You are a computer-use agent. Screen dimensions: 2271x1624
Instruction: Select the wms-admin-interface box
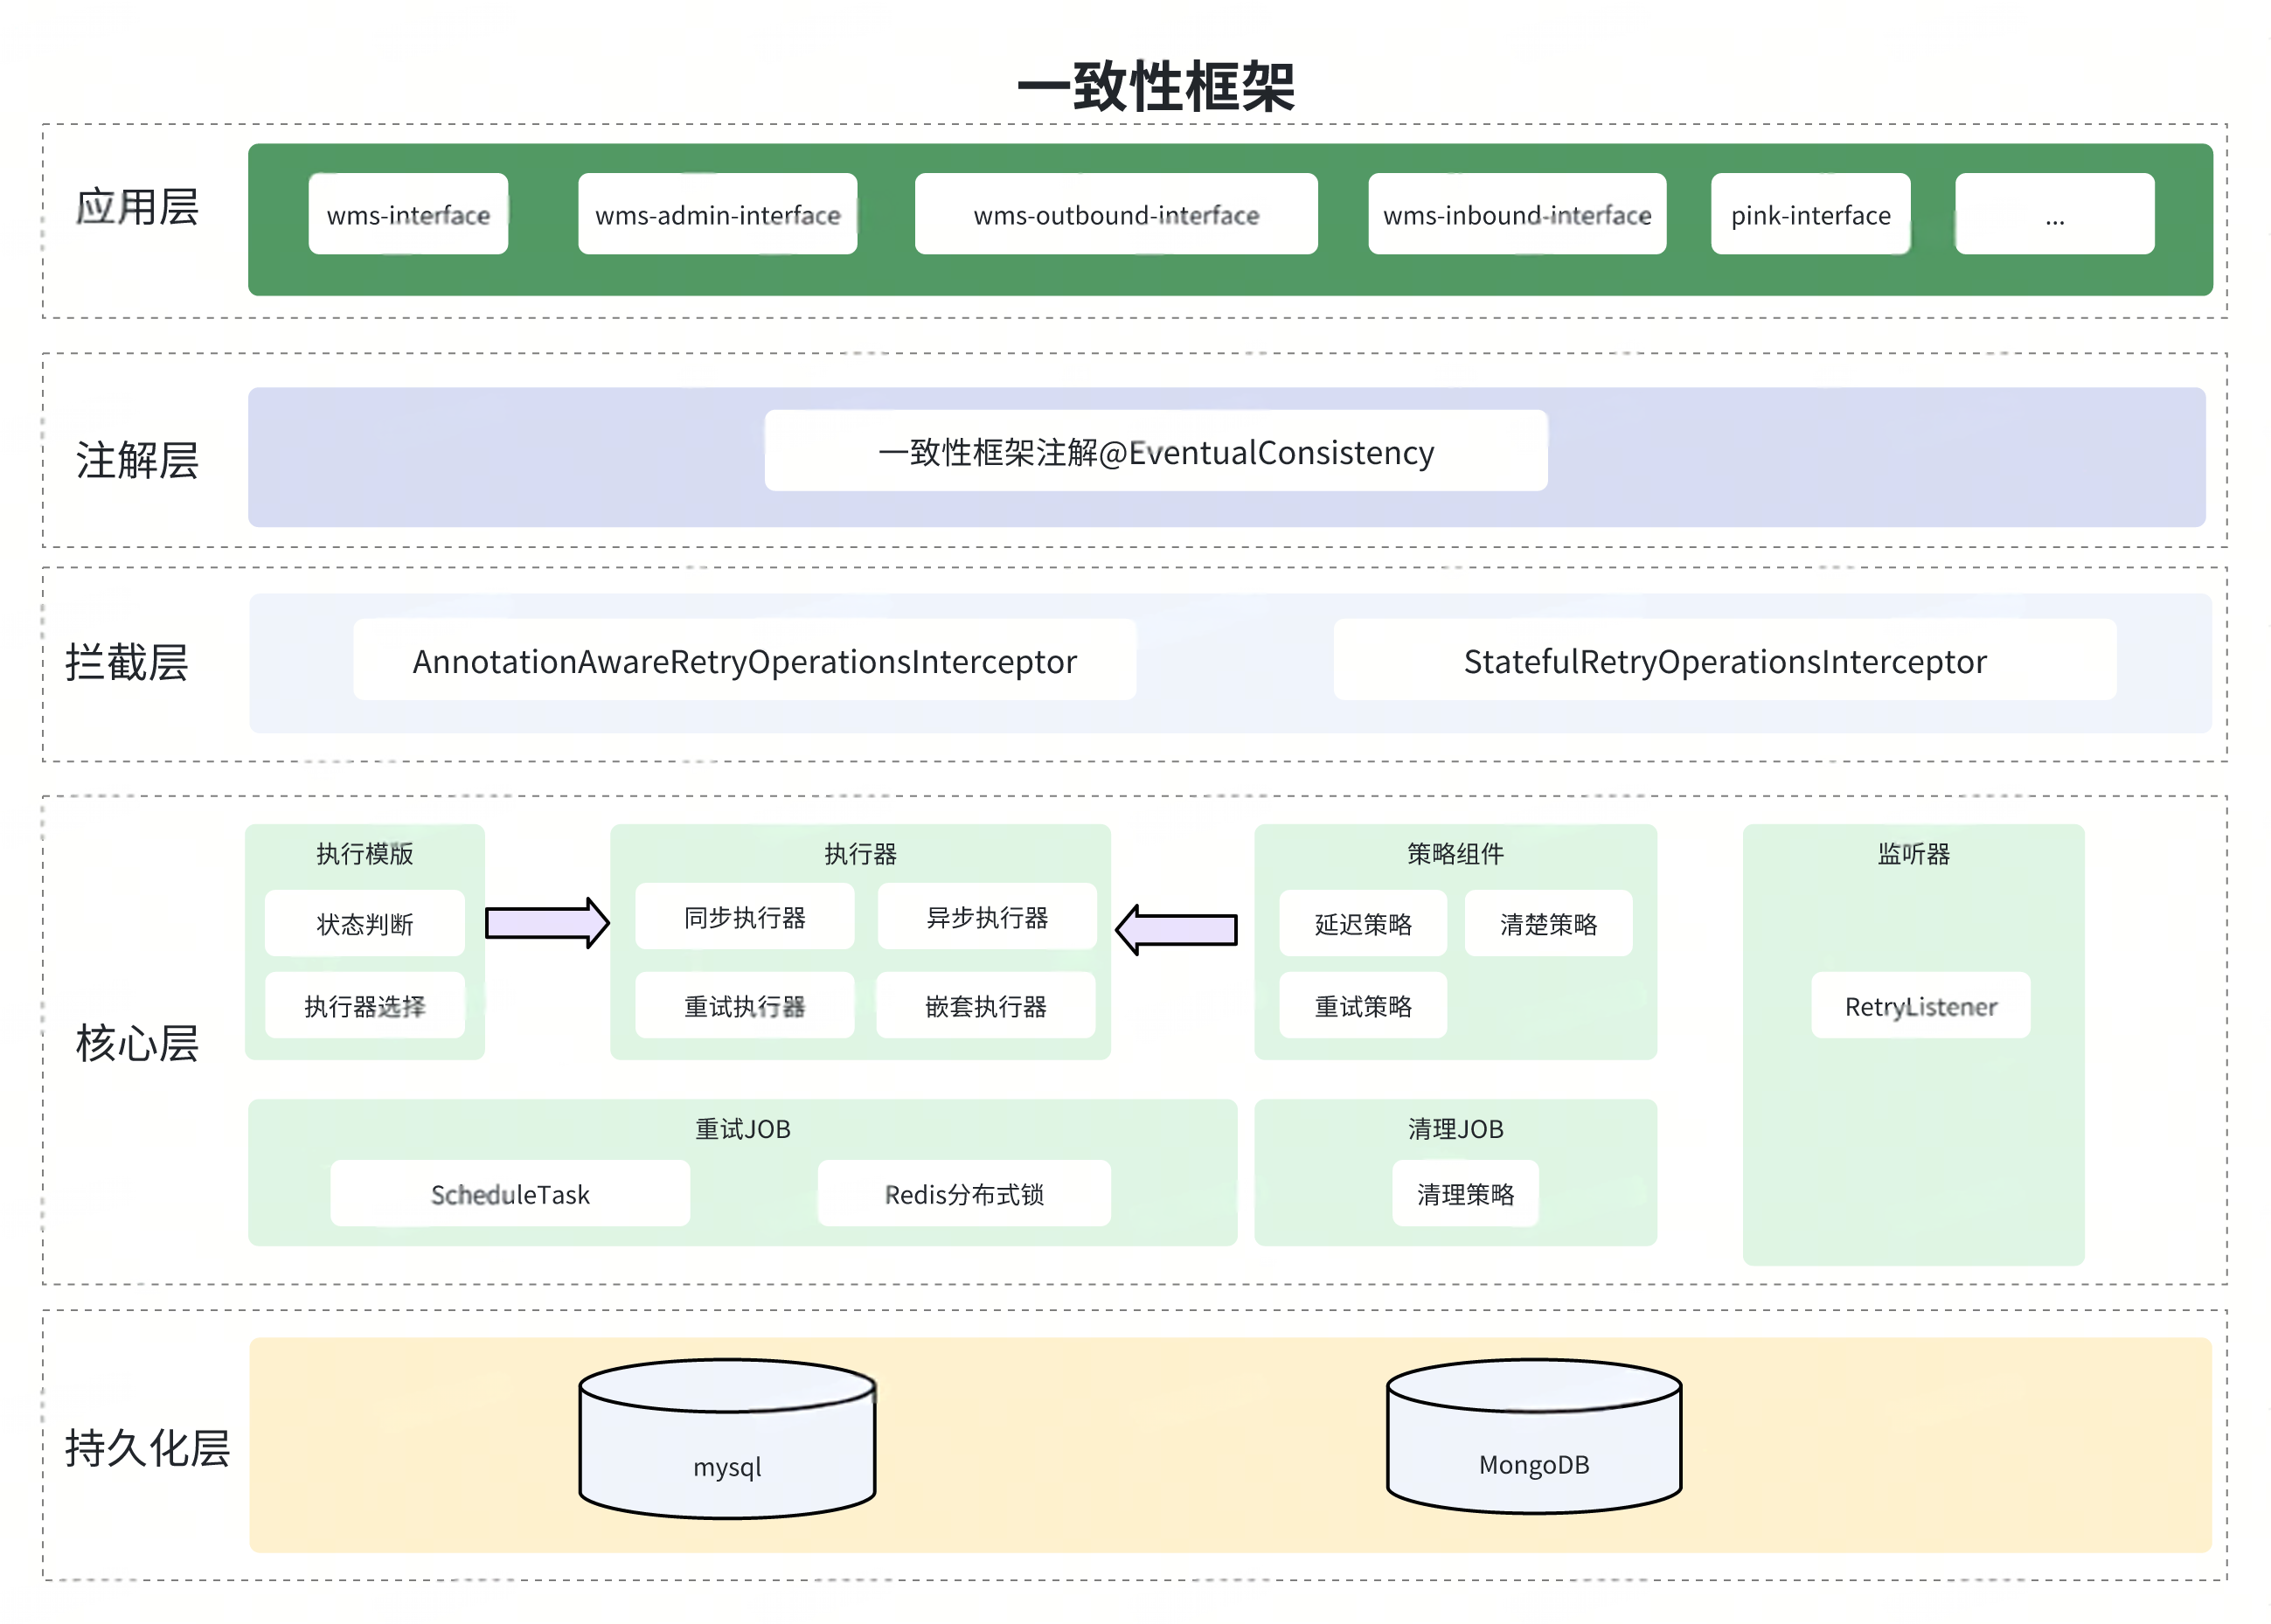(717, 214)
